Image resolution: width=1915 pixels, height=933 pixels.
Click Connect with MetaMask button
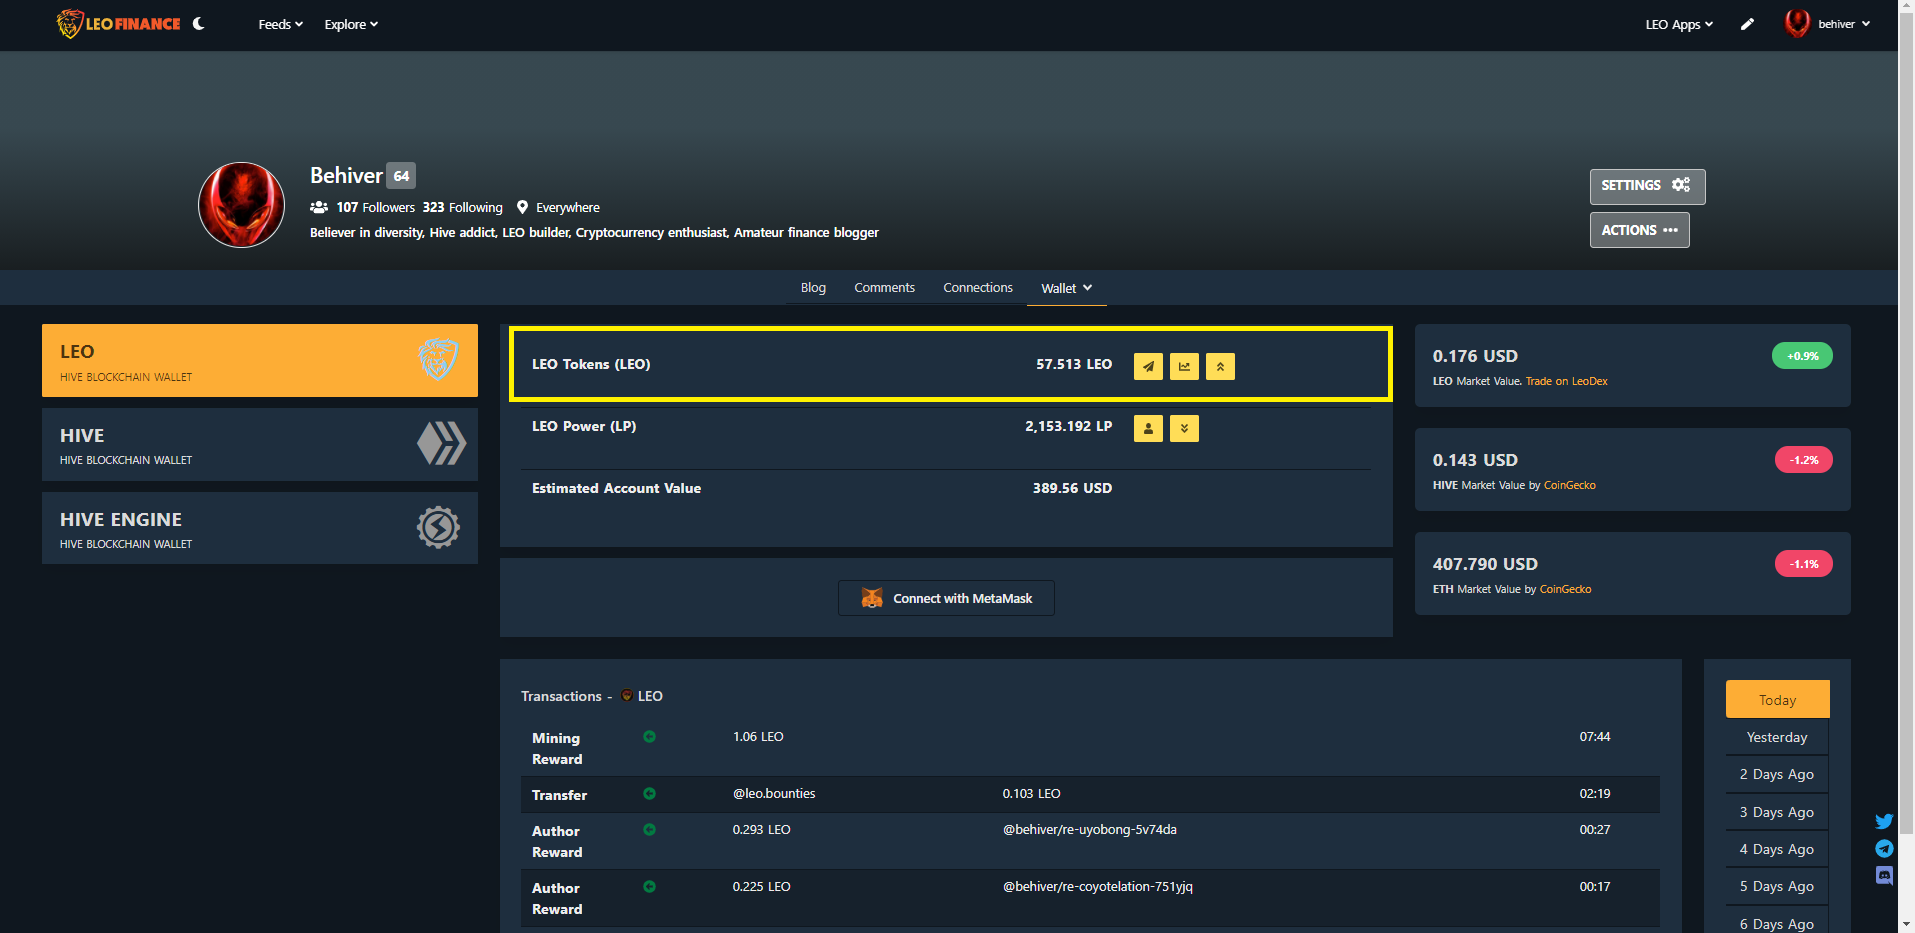[x=946, y=598]
